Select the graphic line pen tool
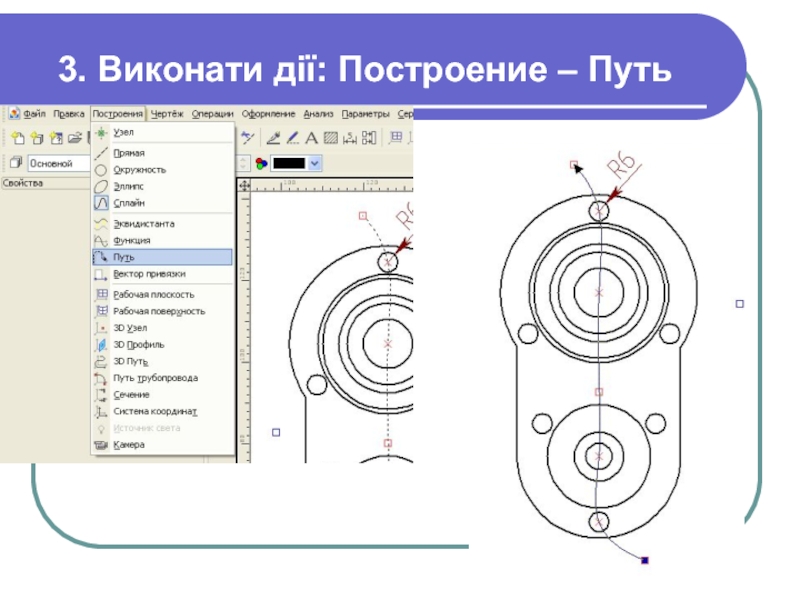The height and width of the screenshot is (600, 800). pyautogui.click(x=273, y=138)
